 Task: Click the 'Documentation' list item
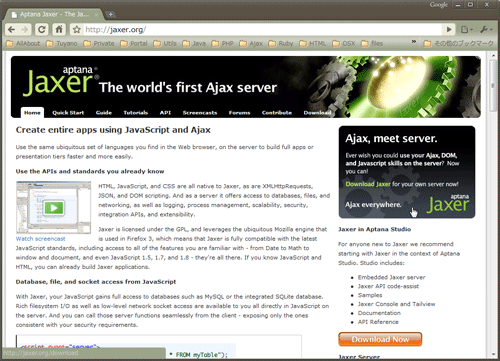[379, 313]
